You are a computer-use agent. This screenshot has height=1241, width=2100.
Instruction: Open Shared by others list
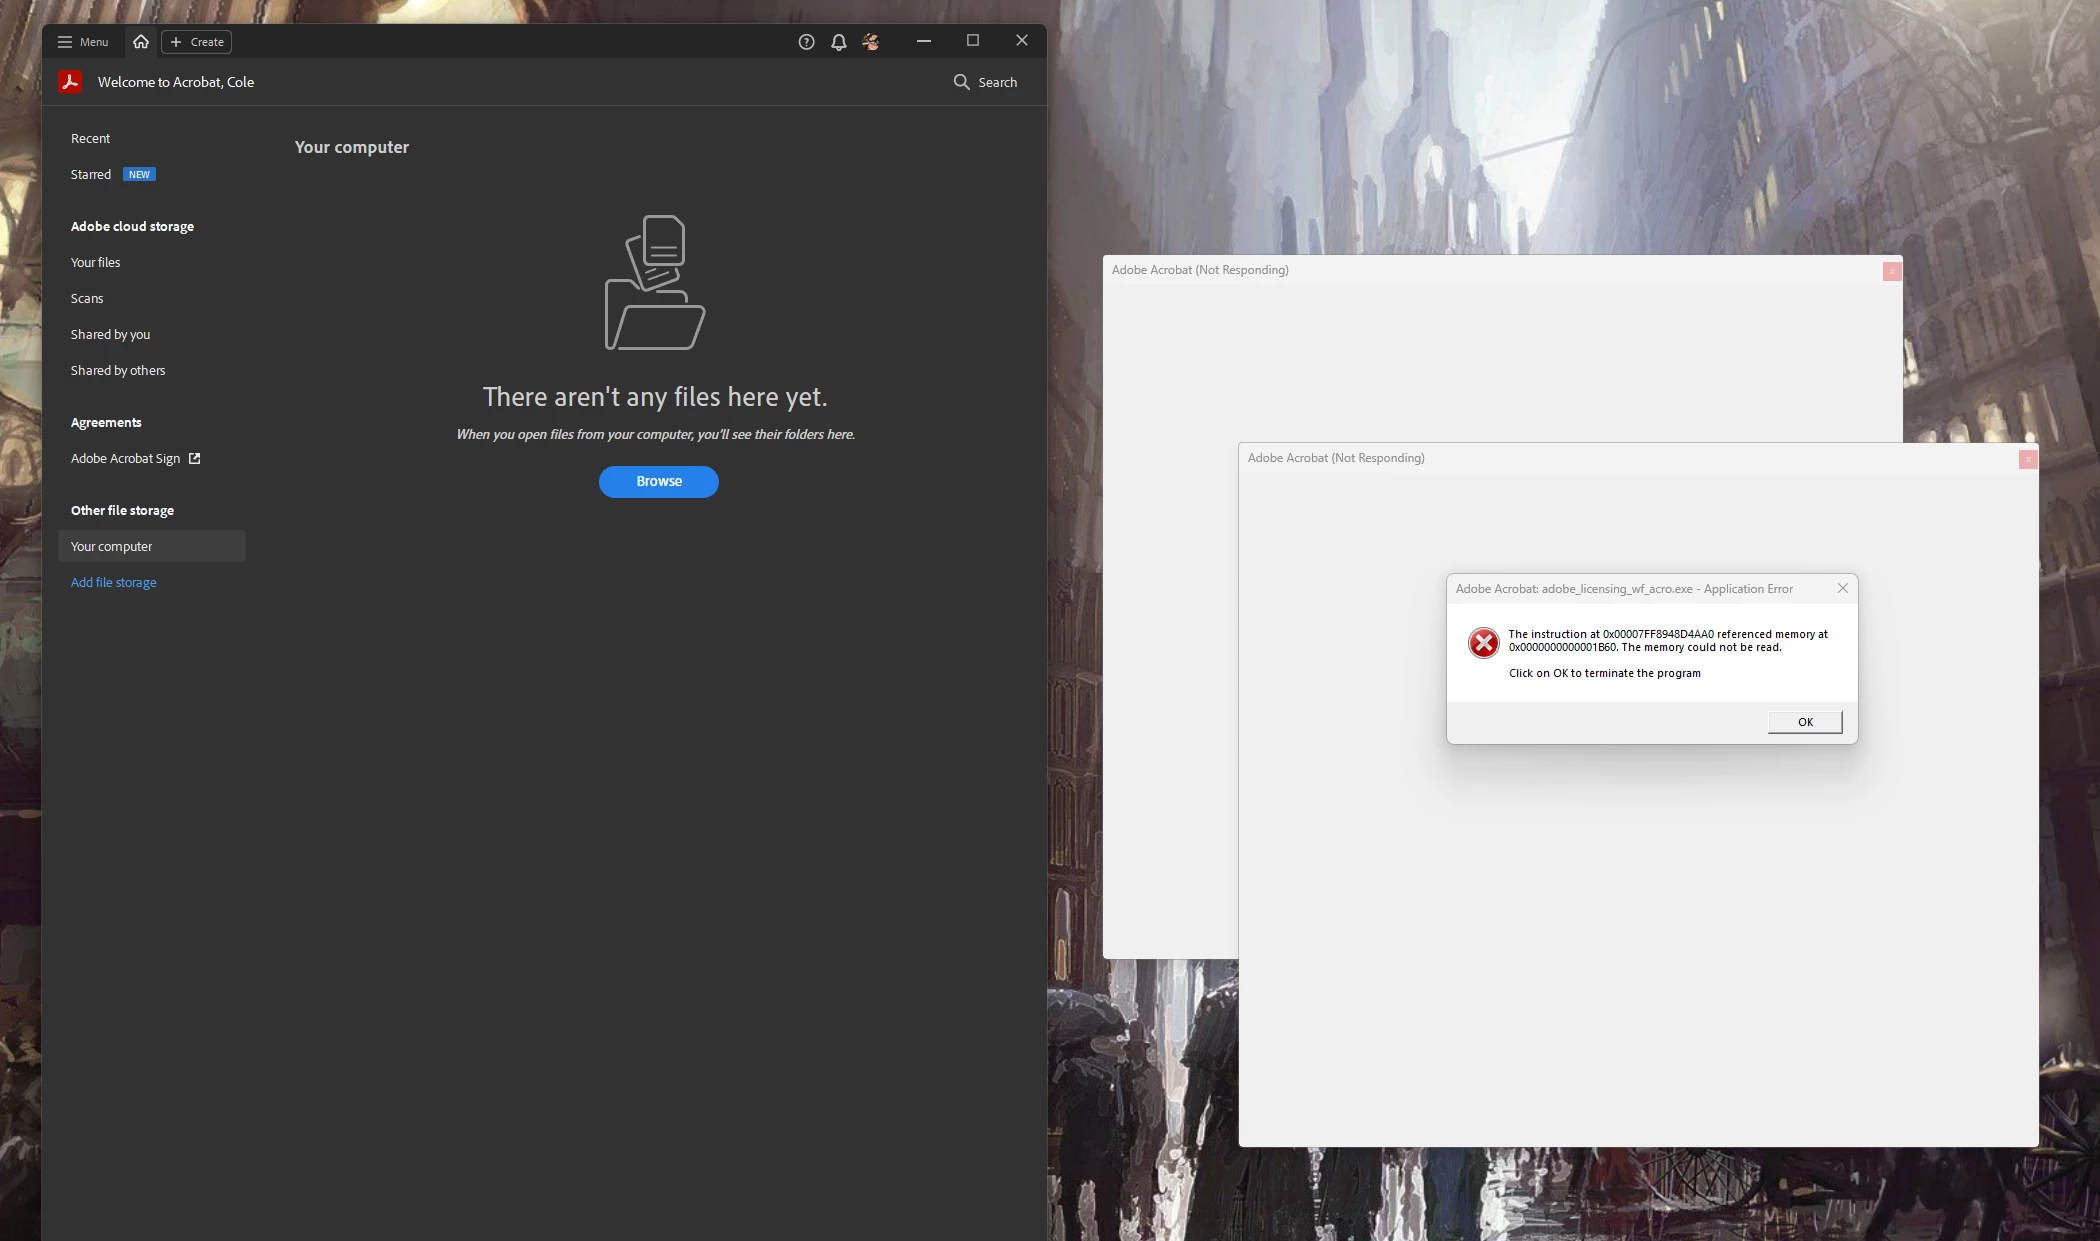118,370
